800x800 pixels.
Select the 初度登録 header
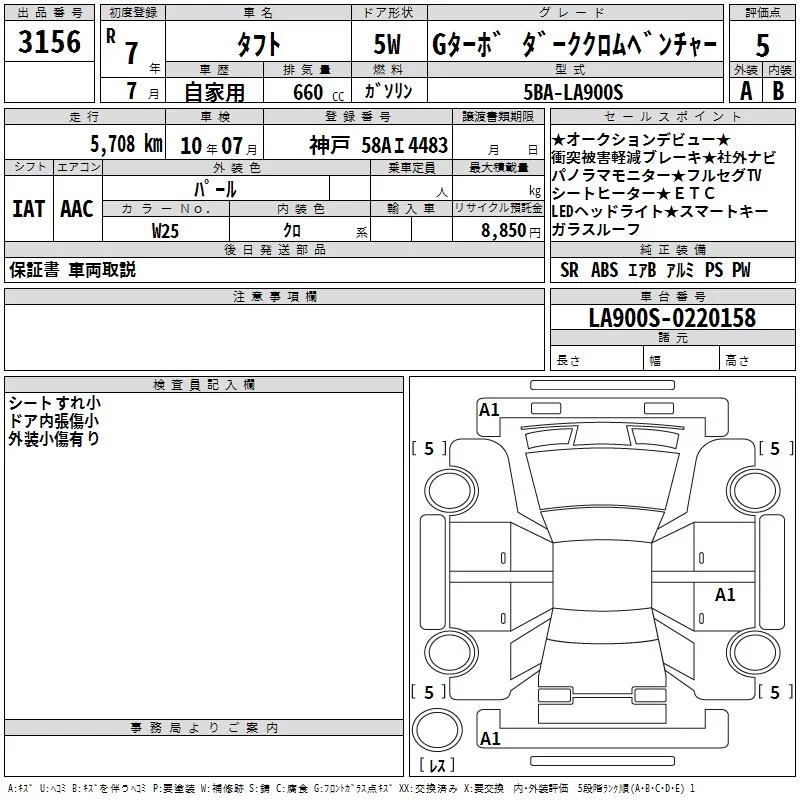pos(133,12)
